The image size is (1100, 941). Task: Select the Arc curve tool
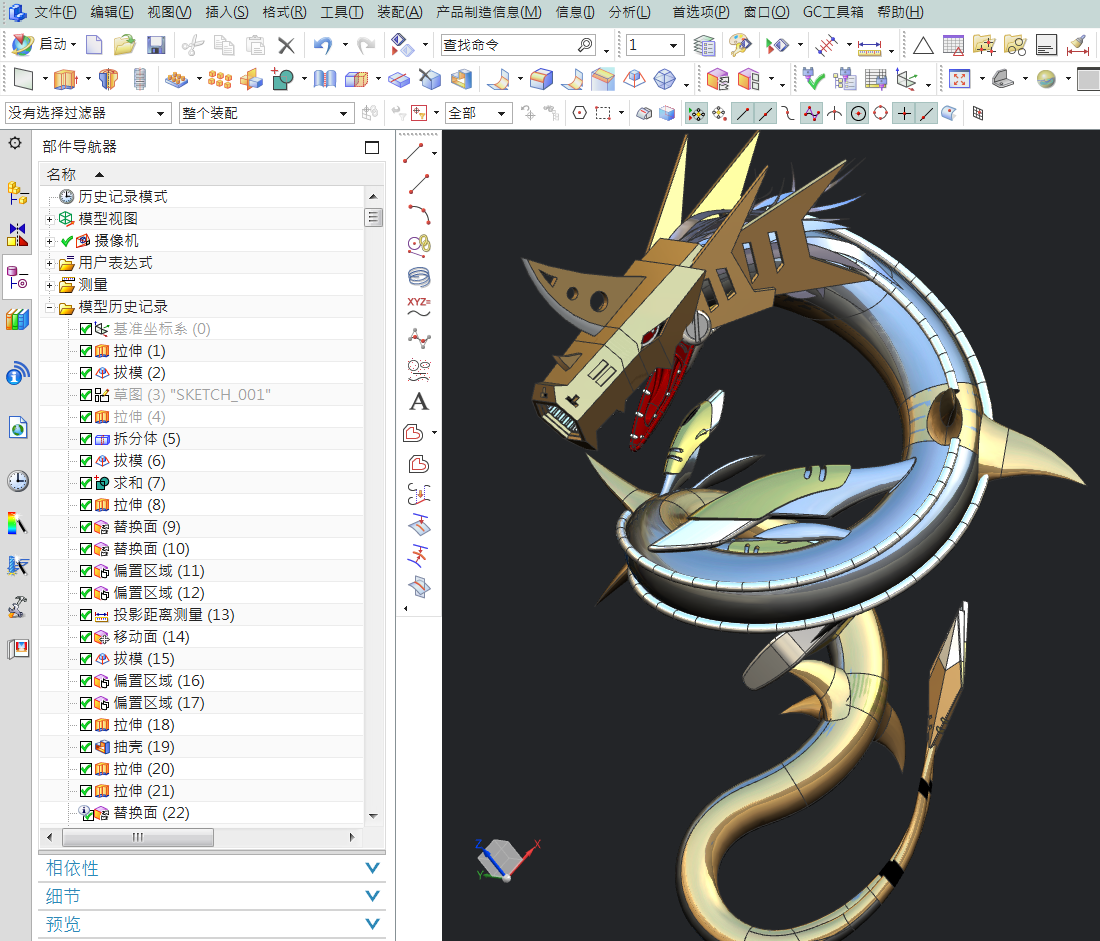coord(419,214)
